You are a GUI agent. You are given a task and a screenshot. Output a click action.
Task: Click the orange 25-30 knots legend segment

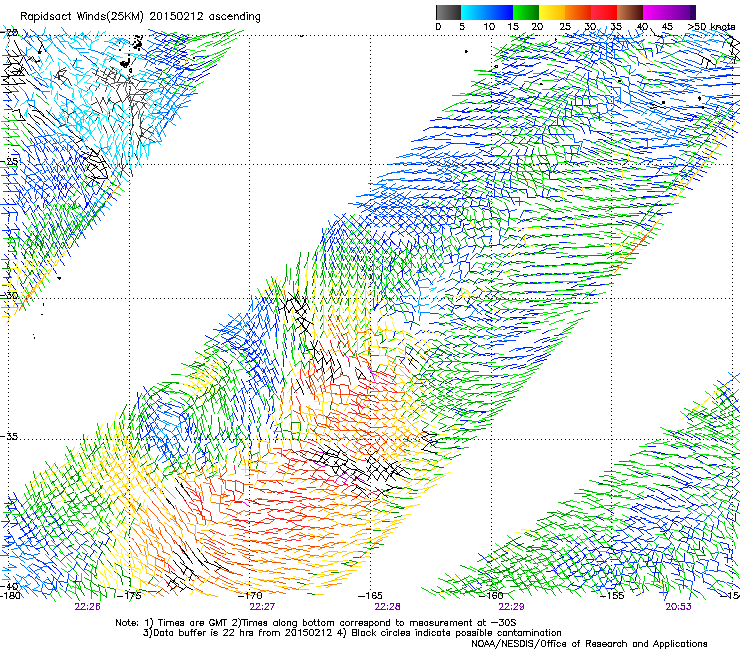coord(578,12)
